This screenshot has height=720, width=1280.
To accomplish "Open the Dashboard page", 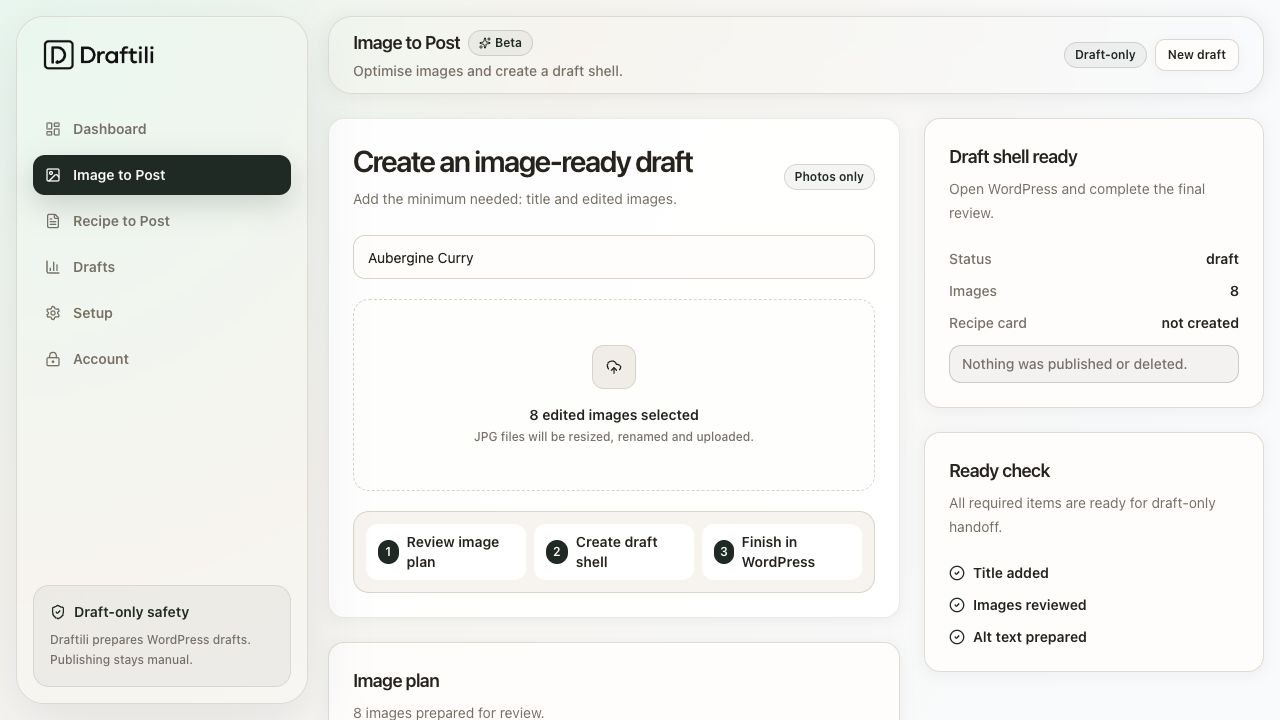I will click(x=162, y=129).
